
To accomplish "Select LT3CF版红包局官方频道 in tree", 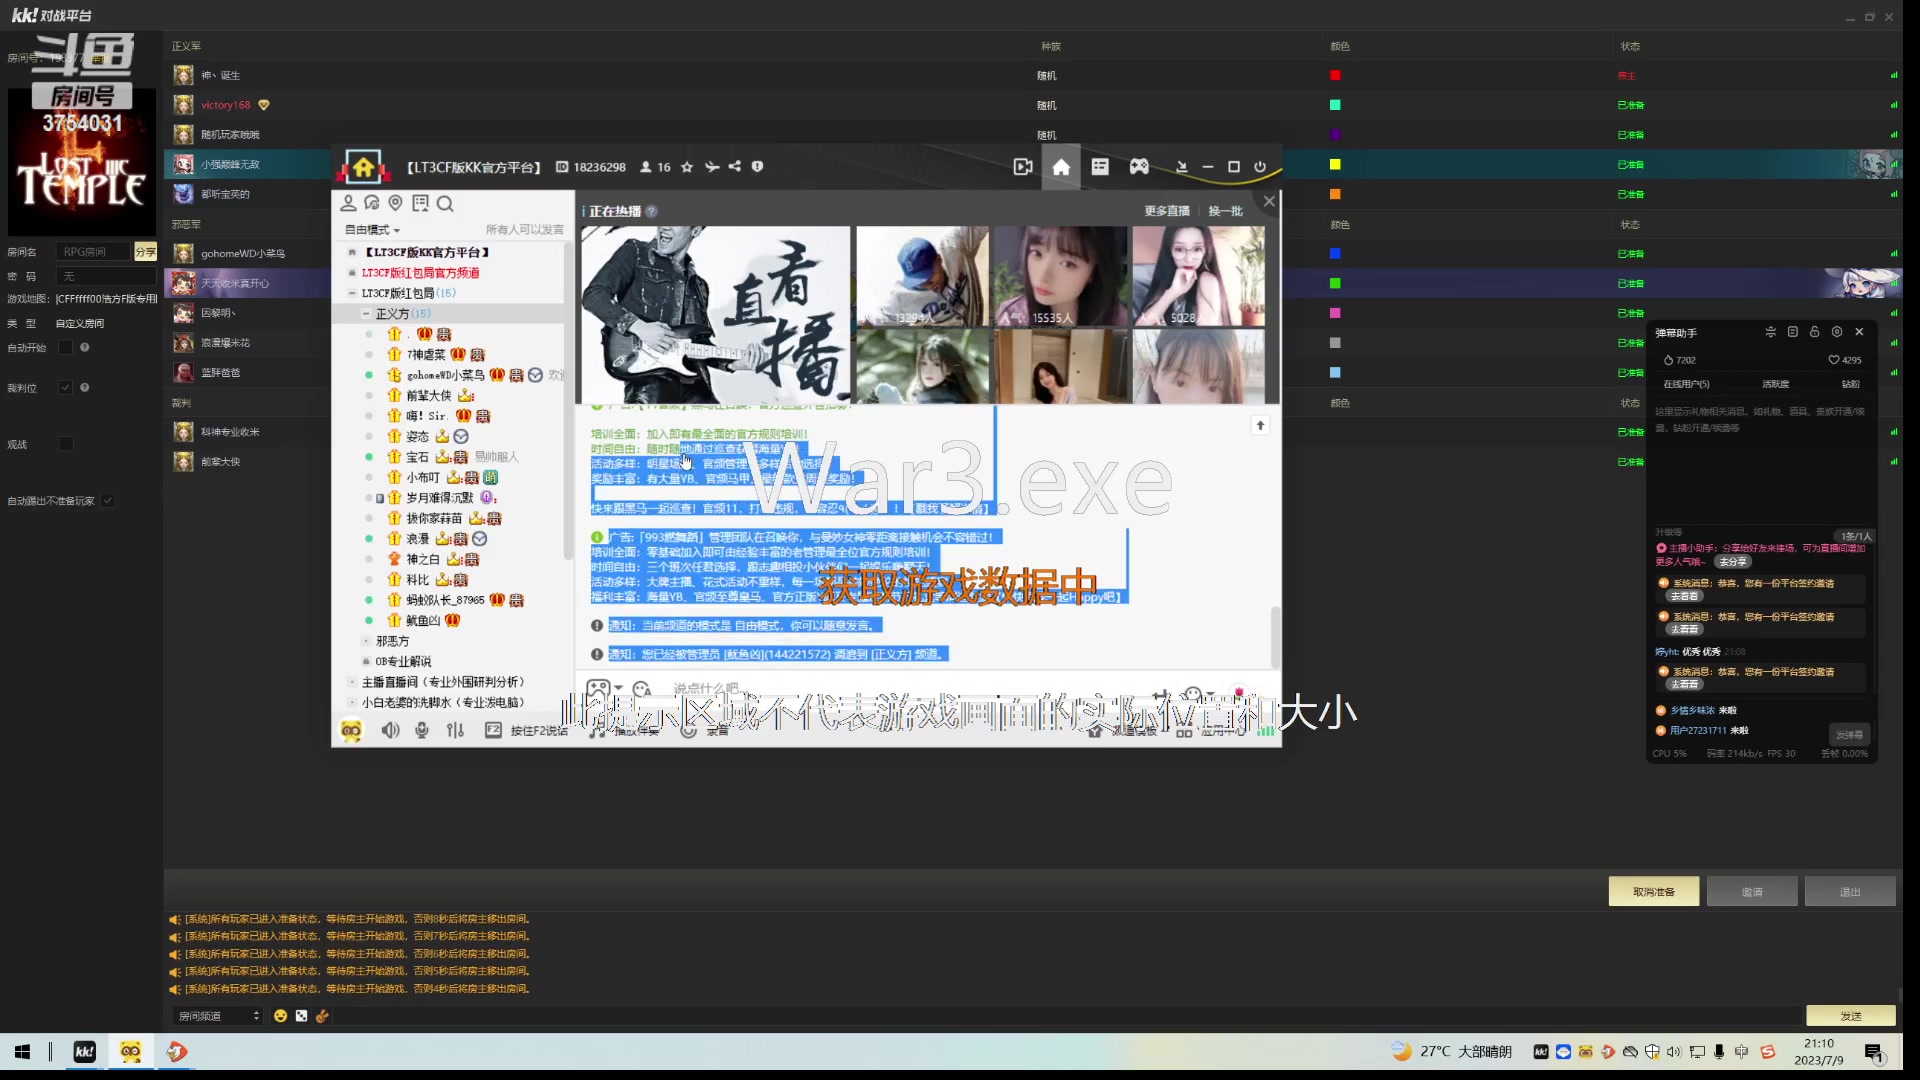I will click(x=420, y=273).
